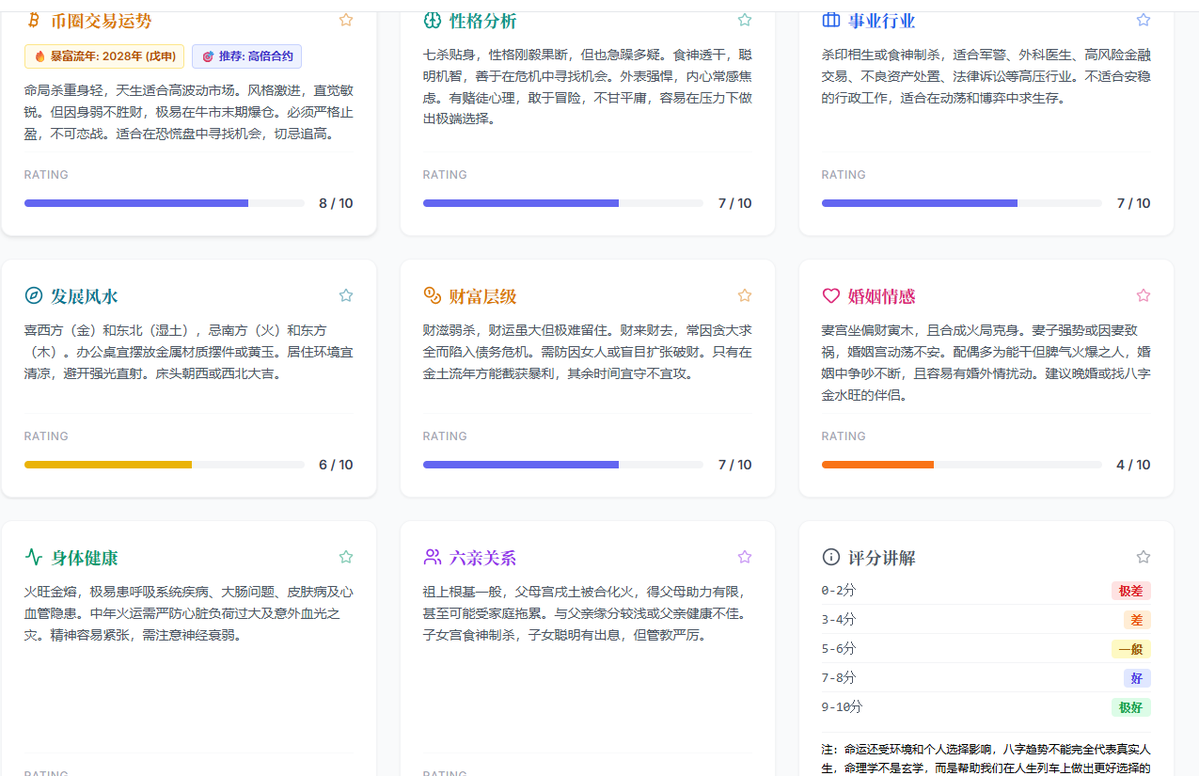Click the 发展风水 yellow rating bar

(108, 465)
